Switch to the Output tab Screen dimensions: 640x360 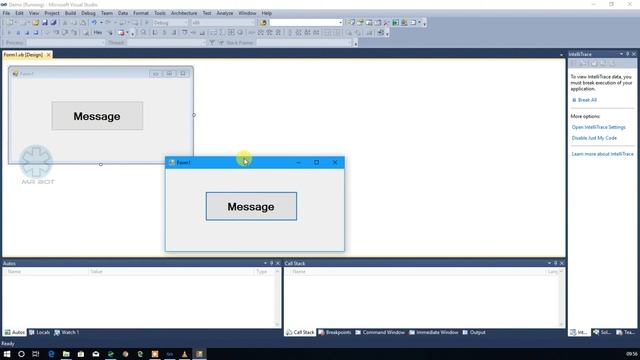(x=474, y=332)
